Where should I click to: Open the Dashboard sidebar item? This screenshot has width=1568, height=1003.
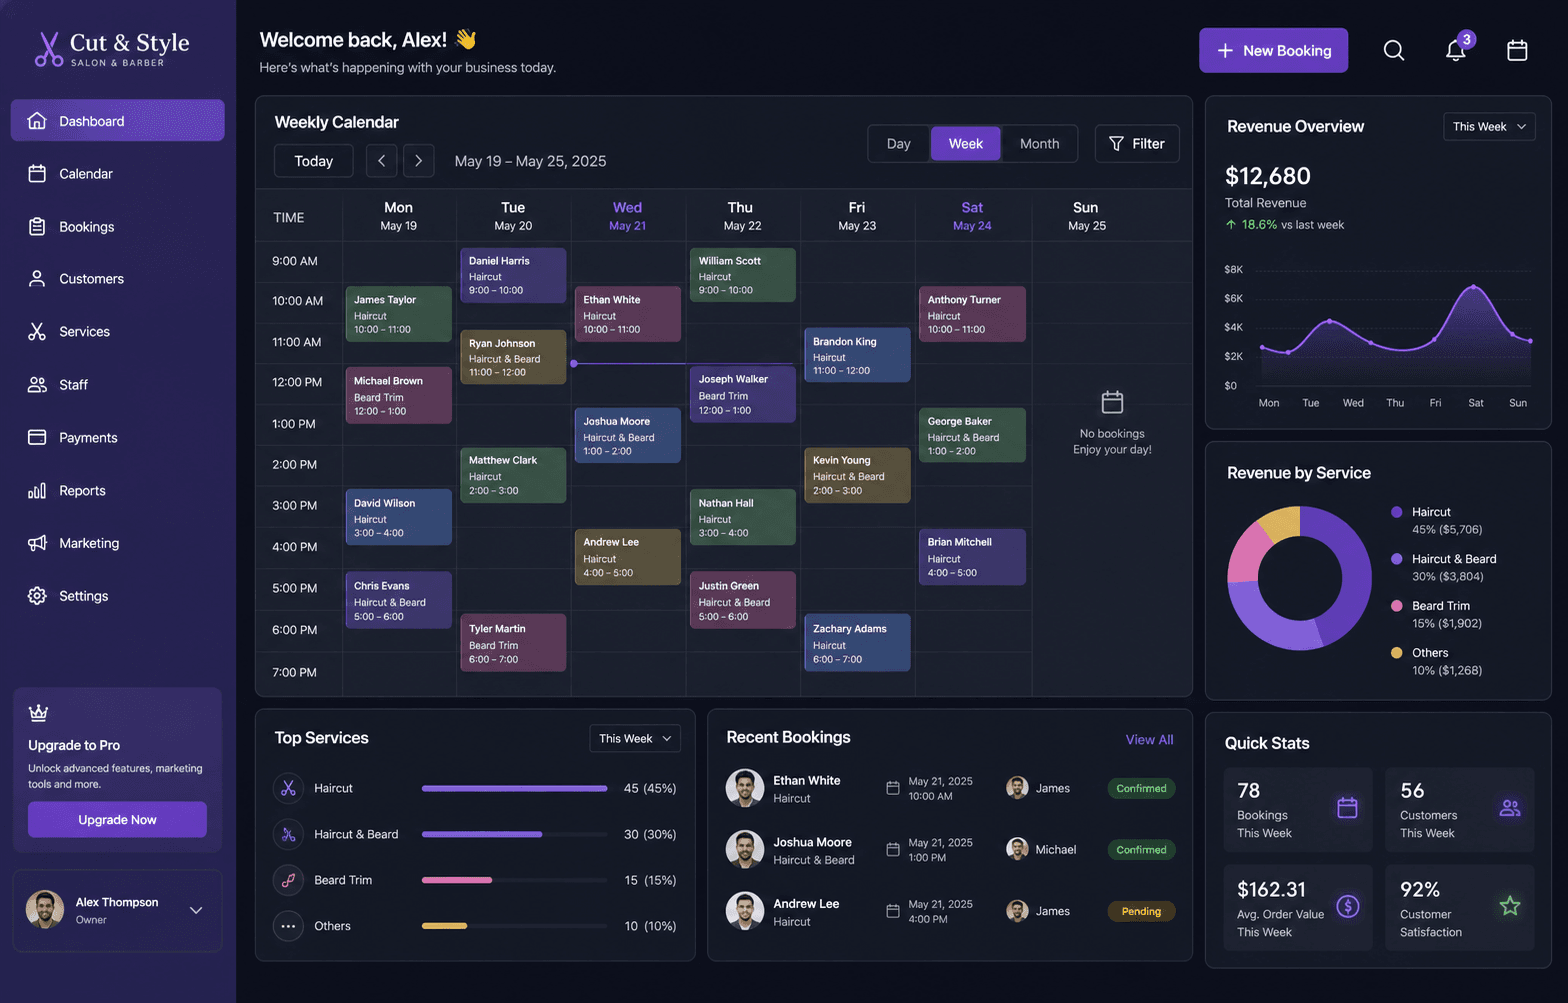[117, 120]
